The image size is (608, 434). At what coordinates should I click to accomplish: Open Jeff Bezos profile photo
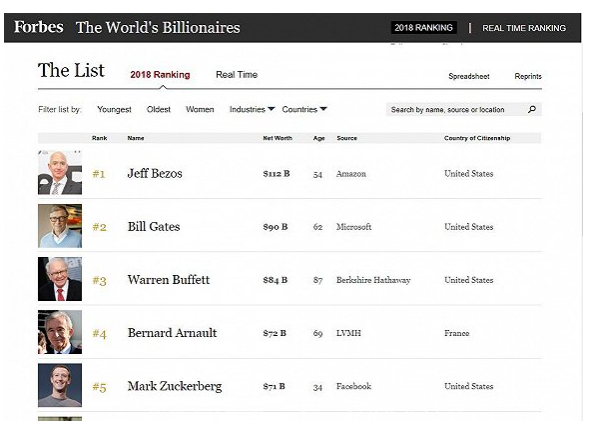(60, 173)
